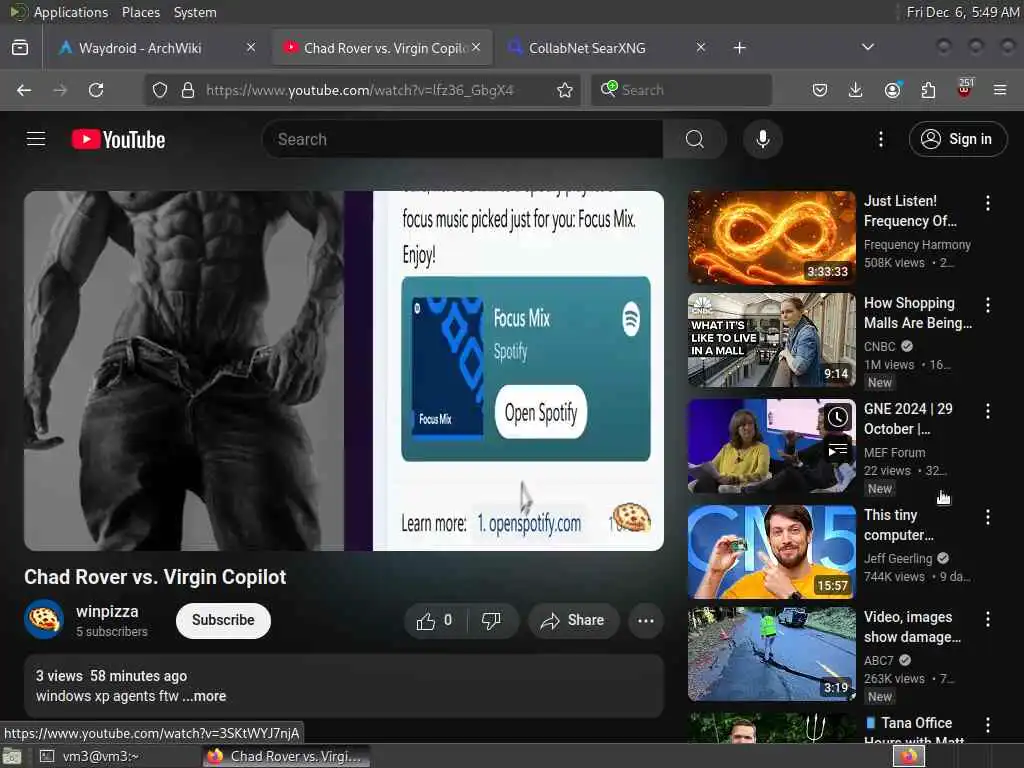Screen dimensions: 1024x768
Task: Click the main video player
Action: 344,371
